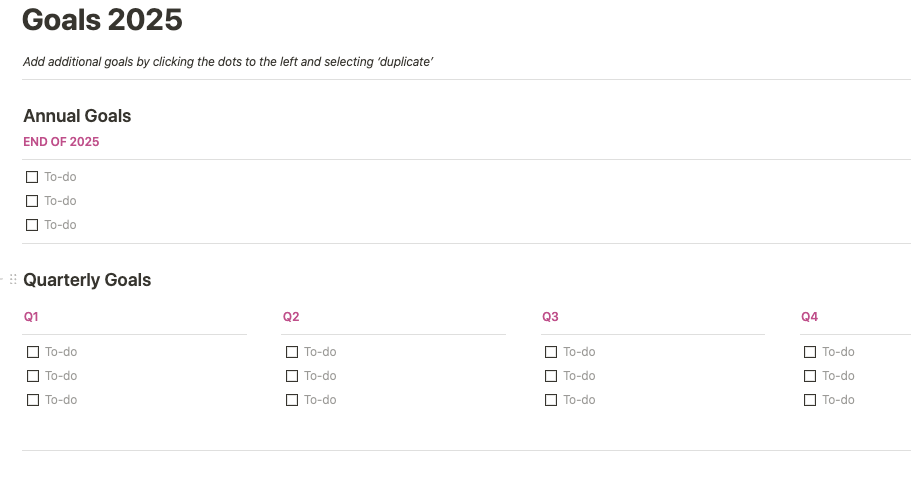Click the italic 'Add additional goals' instruction text

pos(228,62)
